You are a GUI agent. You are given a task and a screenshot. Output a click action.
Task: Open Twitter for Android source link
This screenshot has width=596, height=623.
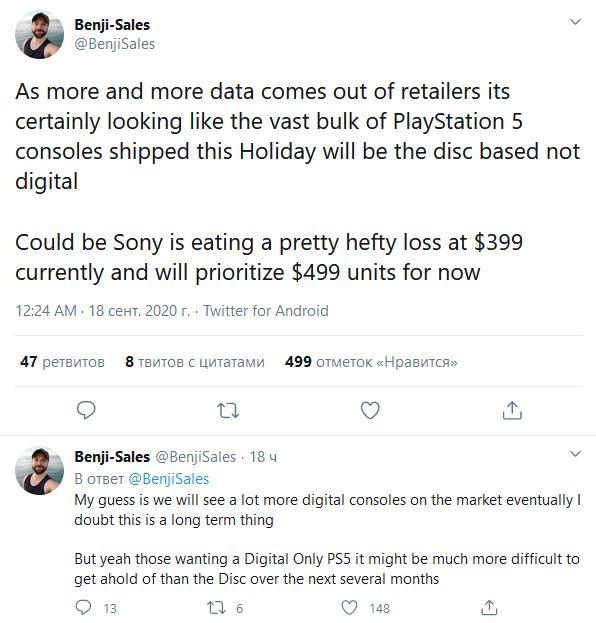pos(266,311)
